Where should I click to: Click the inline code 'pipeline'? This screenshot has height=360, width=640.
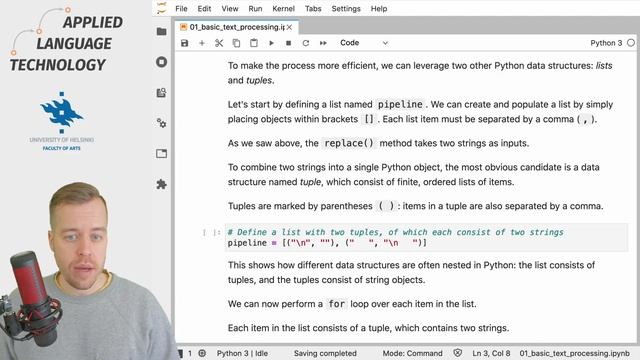[400, 104]
